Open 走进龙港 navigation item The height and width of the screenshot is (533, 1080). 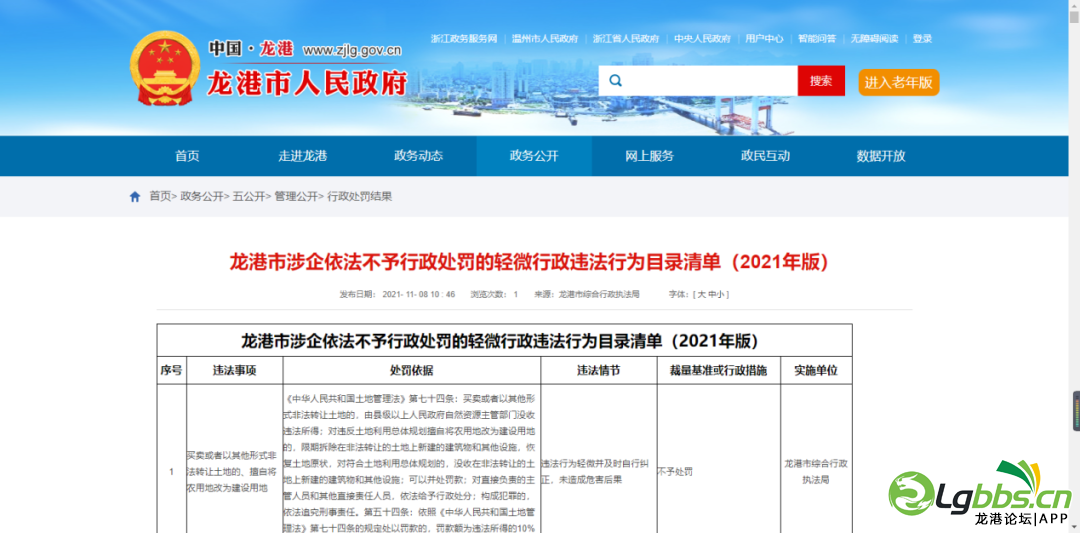(x=303, y=156)
